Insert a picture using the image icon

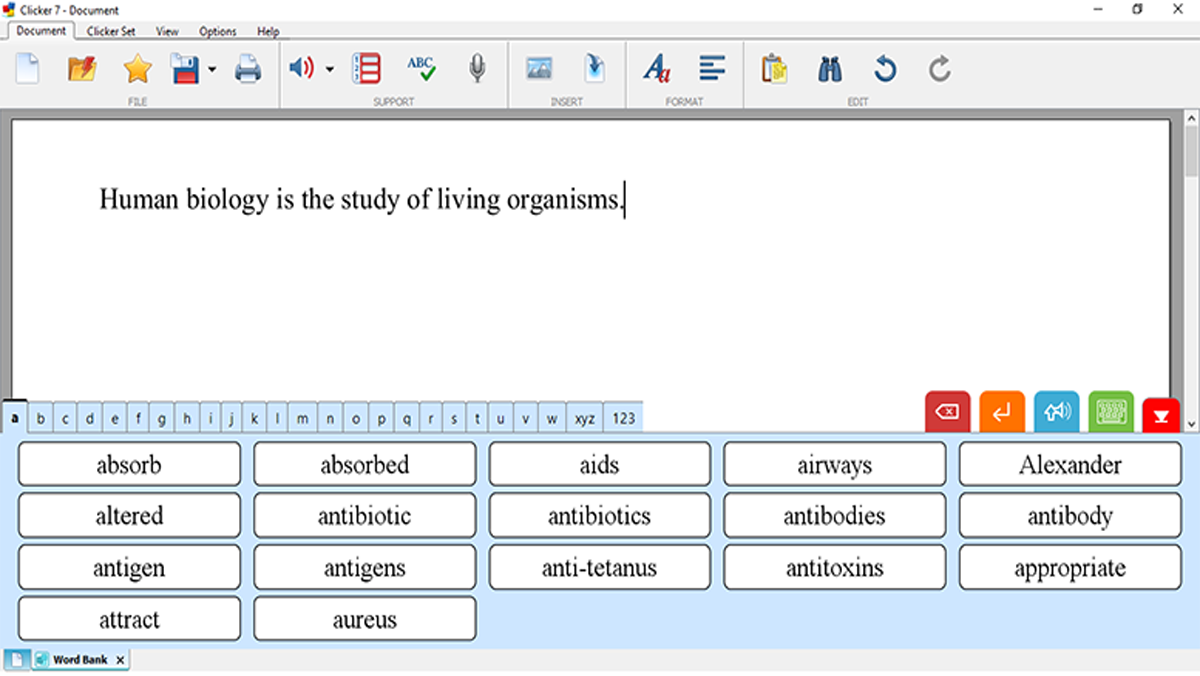click(x=539, y=69)
